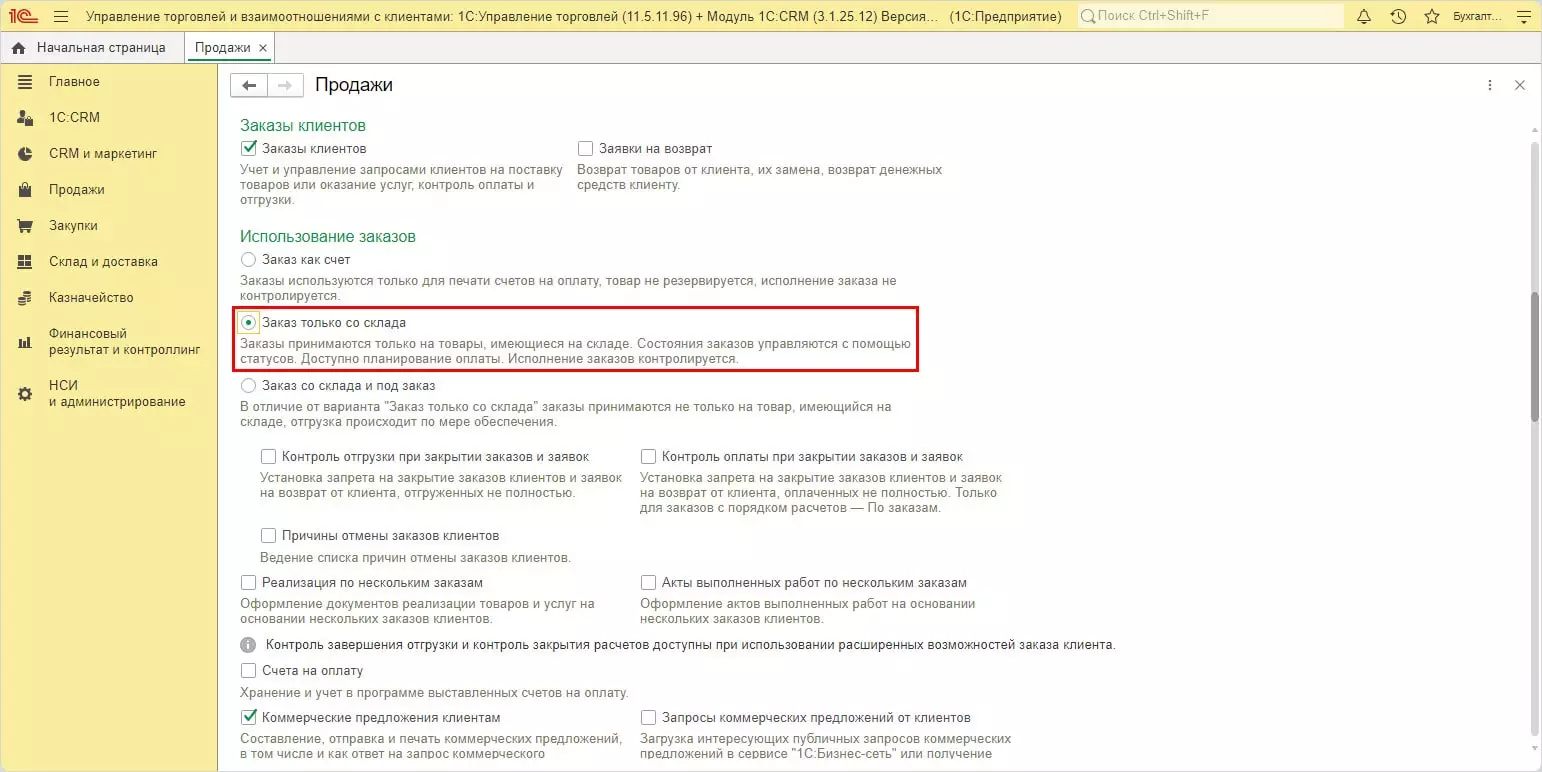
Task: Enable Причины отмены заказов клиентов checkbox
Action: pyautogui.click(x=268, y=536)
